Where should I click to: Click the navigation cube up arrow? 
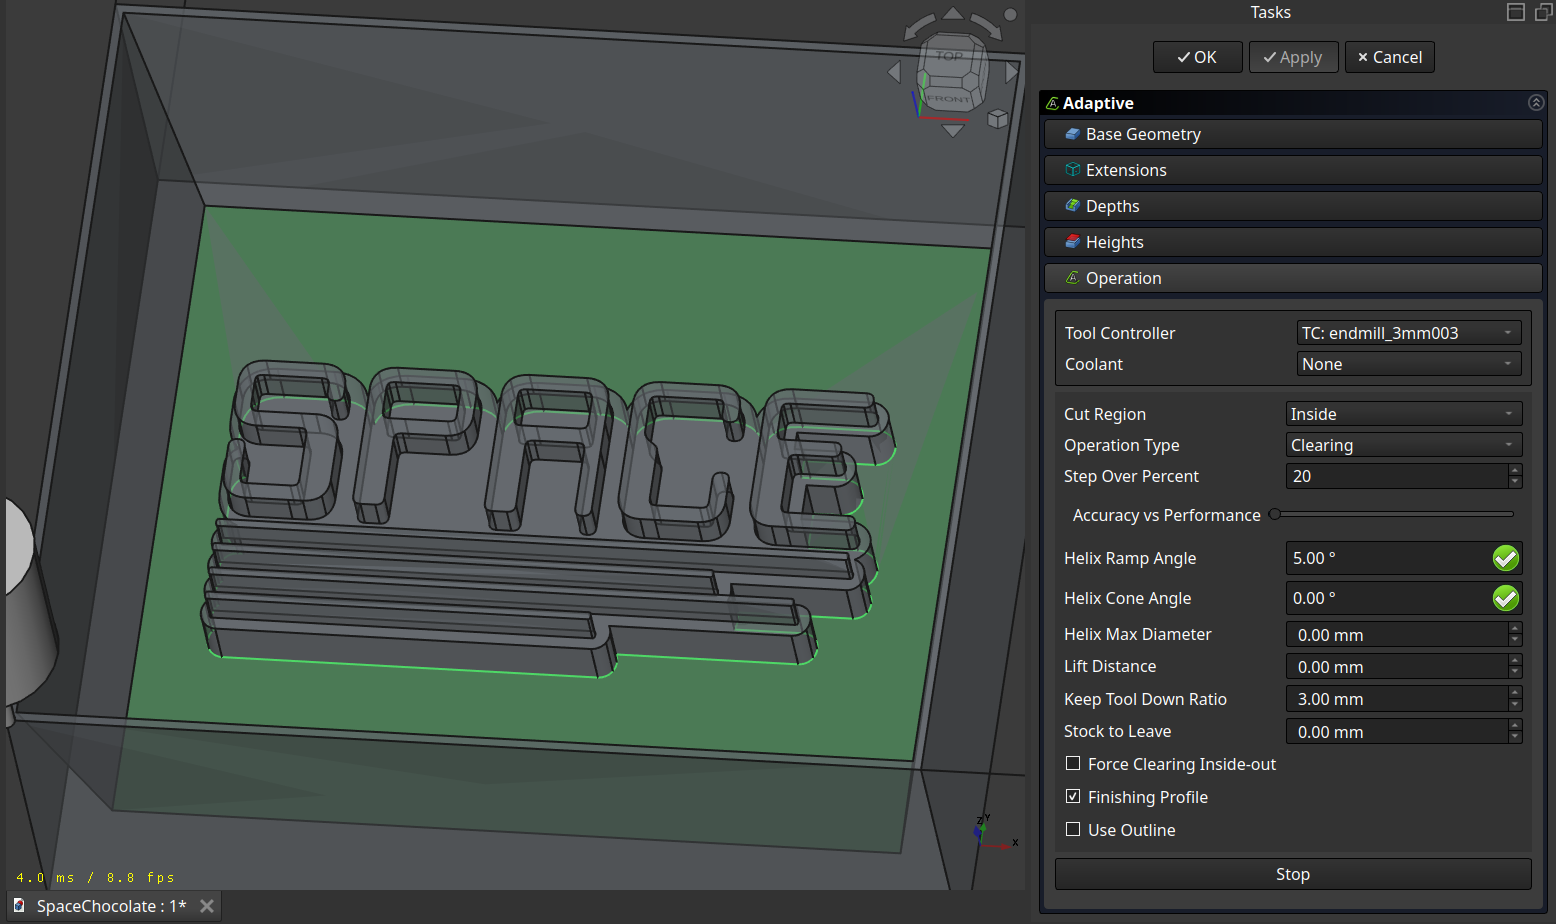point(953,13)
